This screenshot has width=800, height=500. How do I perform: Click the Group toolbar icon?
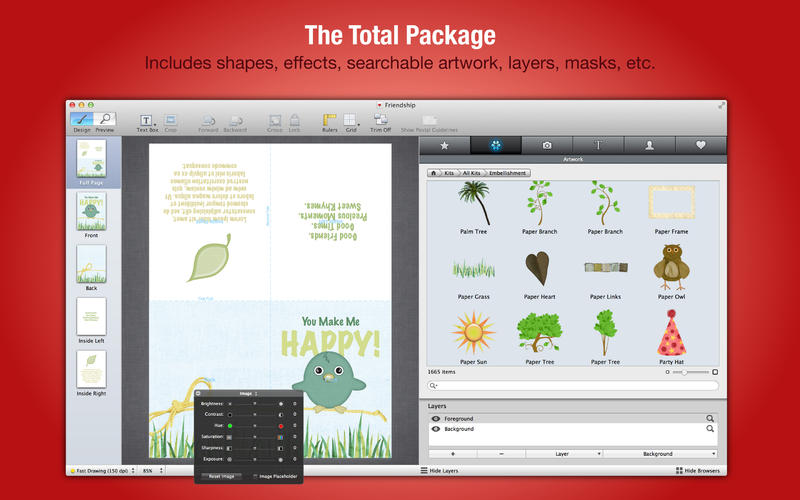[274, 120]
